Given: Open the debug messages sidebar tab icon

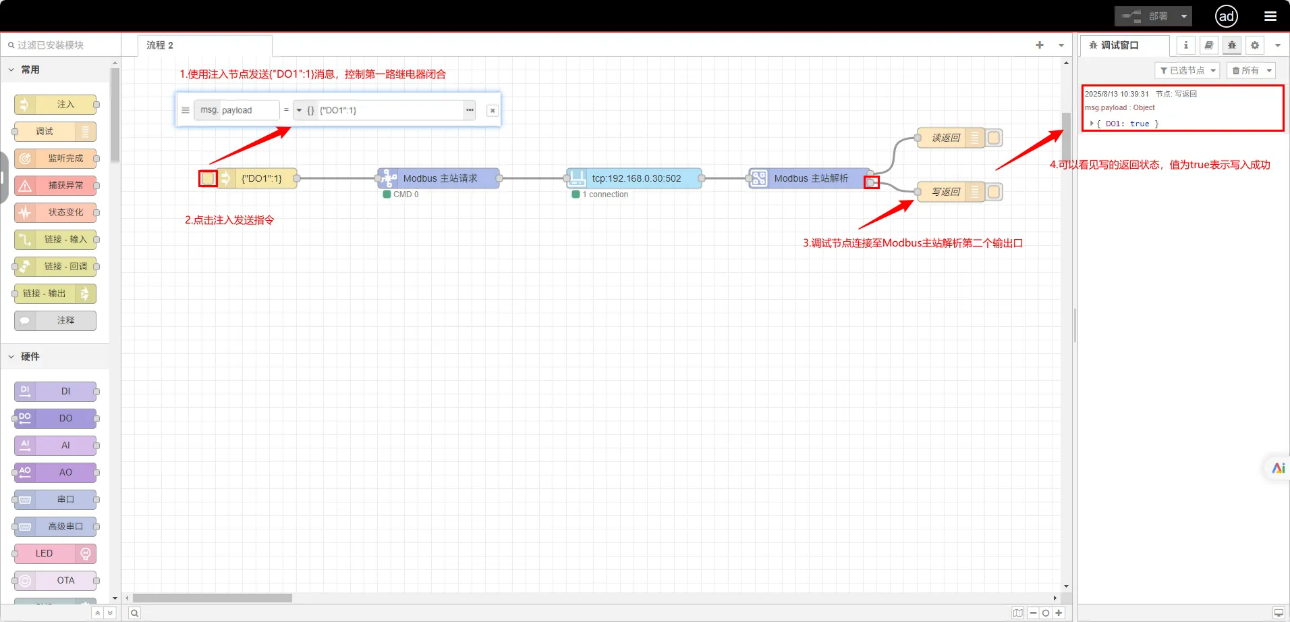Looking at the screenshot, I should pyautogui.click(x=1232, y=46).
